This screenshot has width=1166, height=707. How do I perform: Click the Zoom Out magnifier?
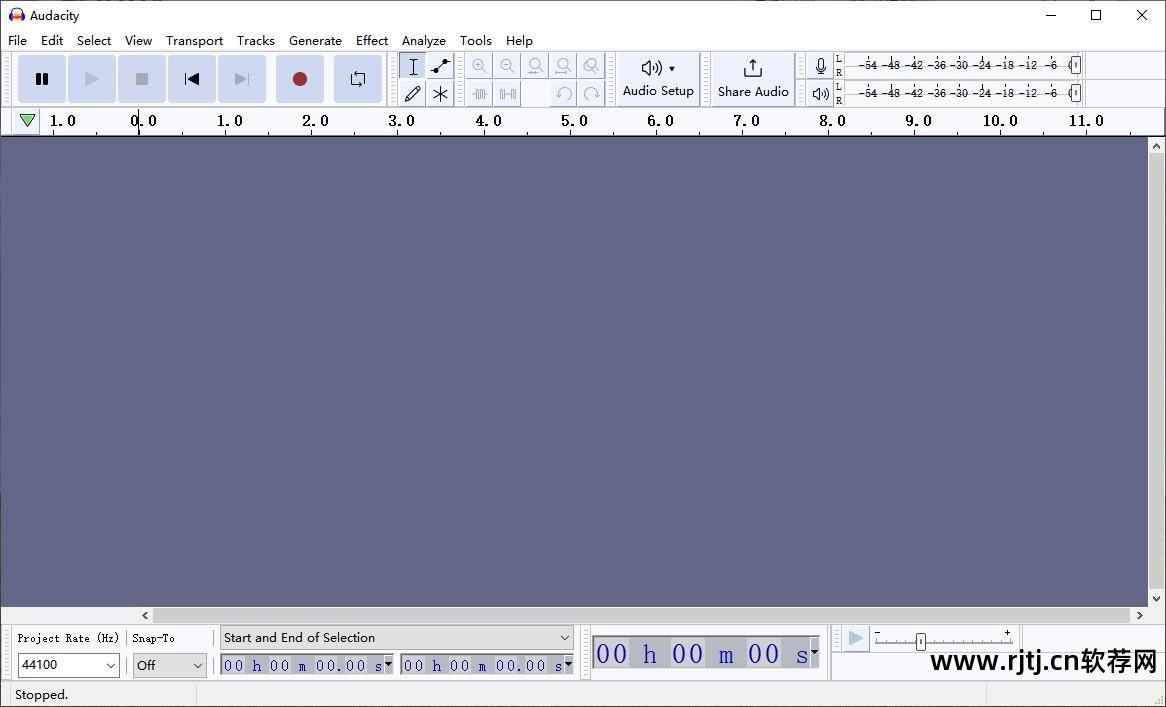(507, 66)
